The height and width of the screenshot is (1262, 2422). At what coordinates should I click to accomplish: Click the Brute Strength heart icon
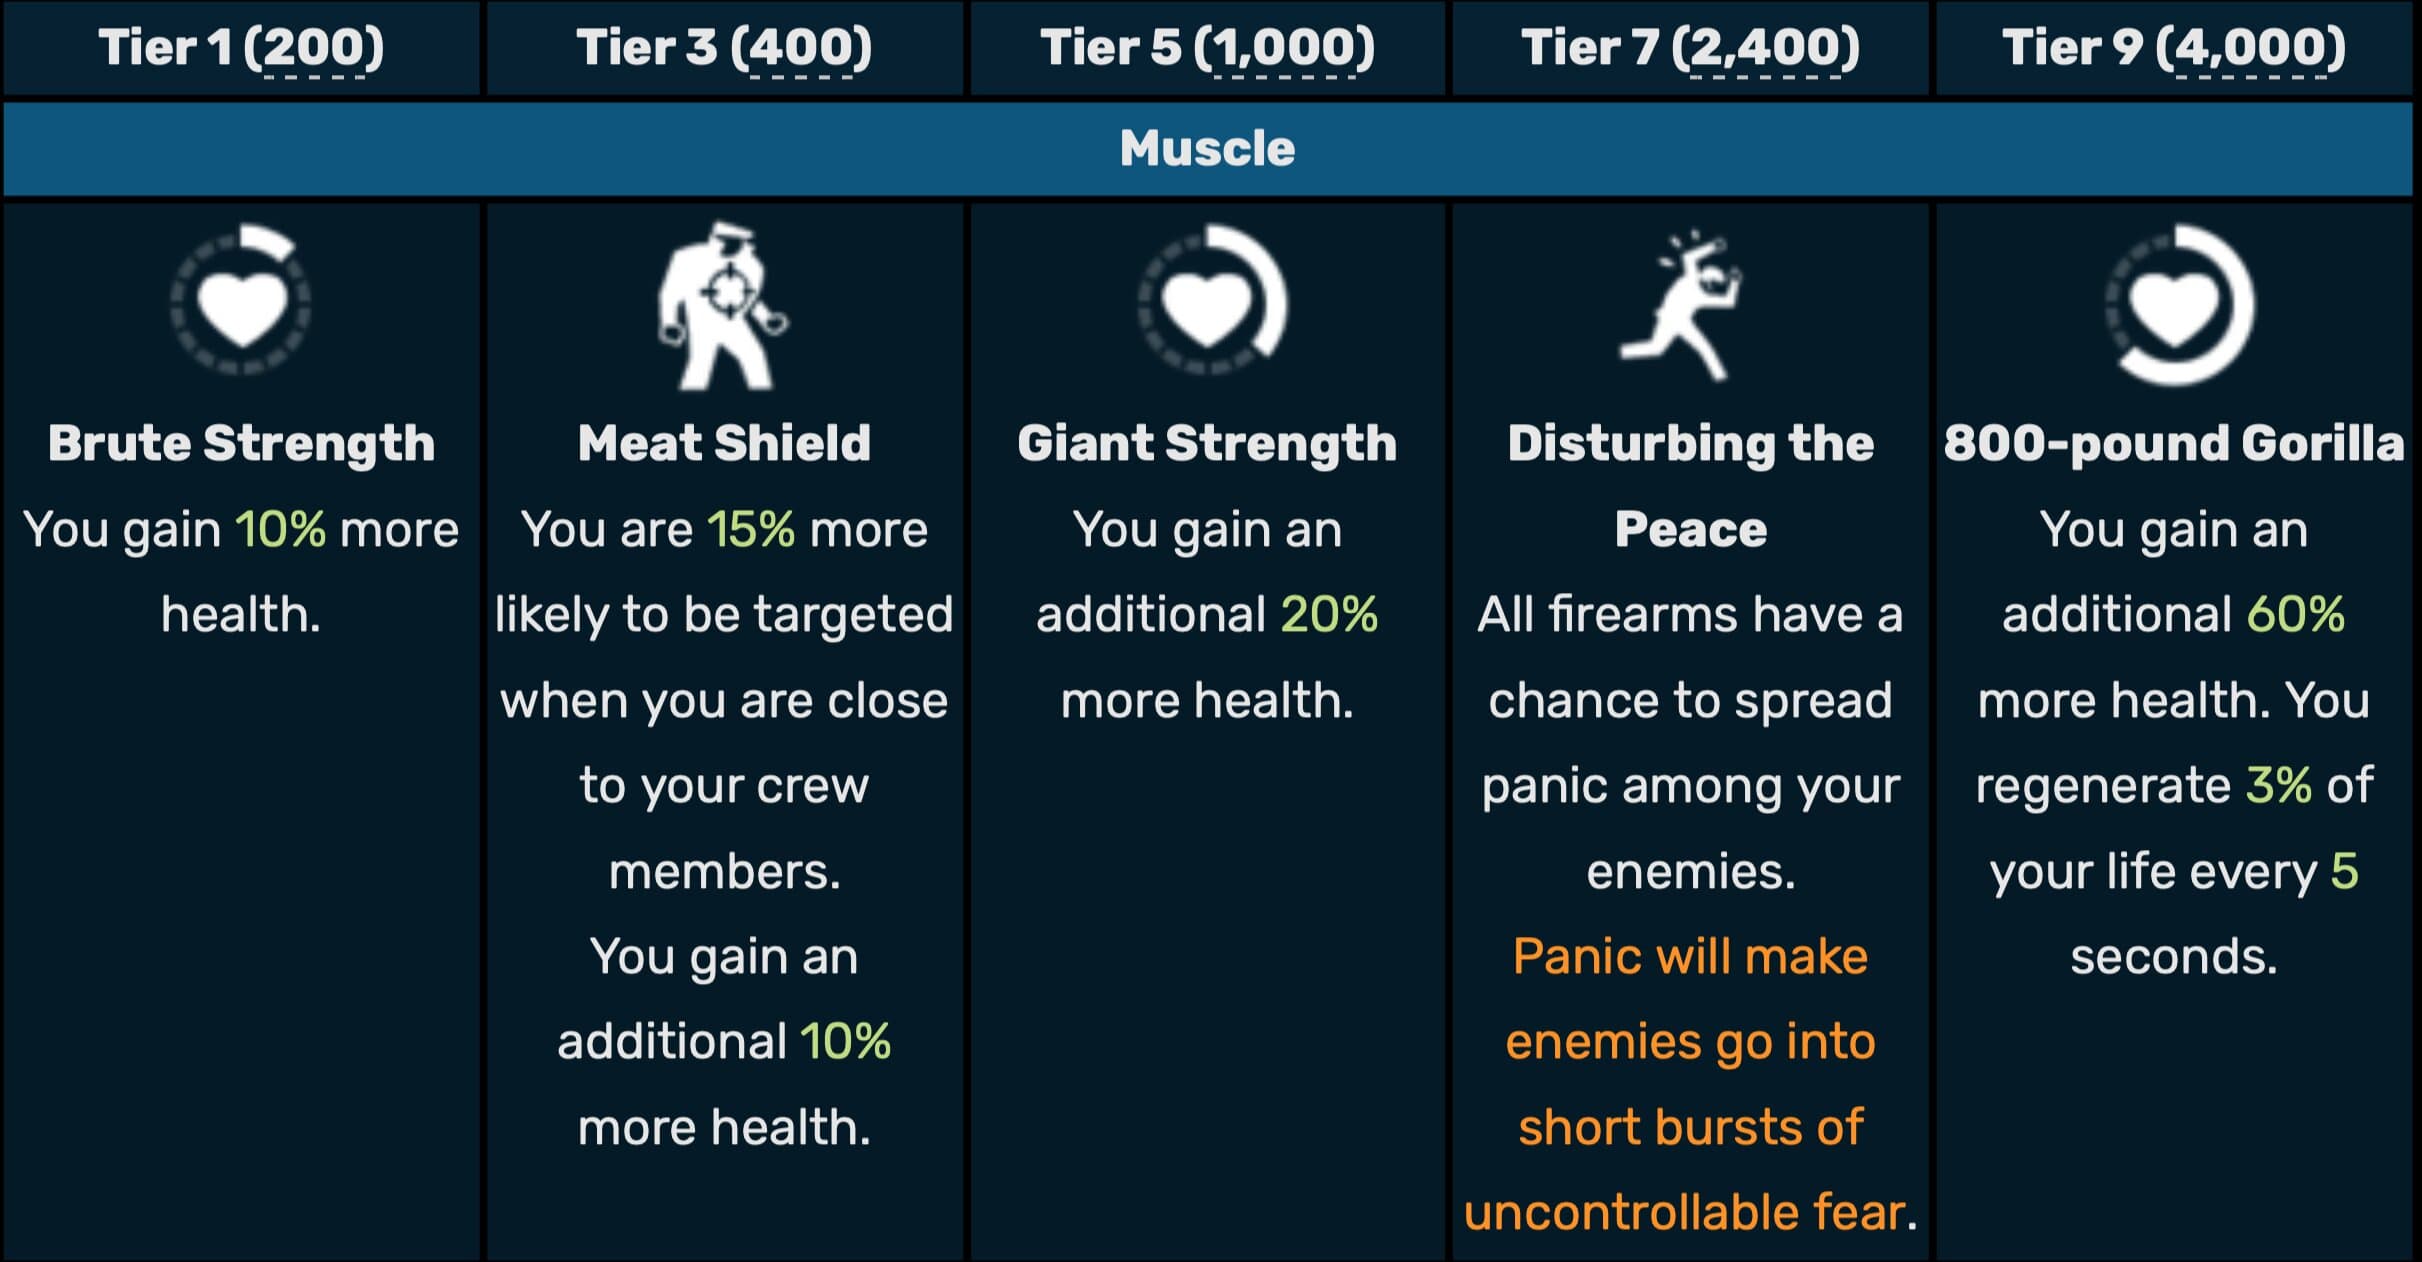[241, 300]
